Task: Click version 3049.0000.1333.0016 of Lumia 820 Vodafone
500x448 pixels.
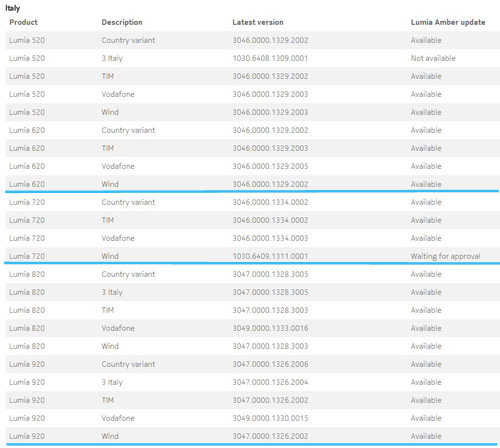Action: tap(270, 328)
